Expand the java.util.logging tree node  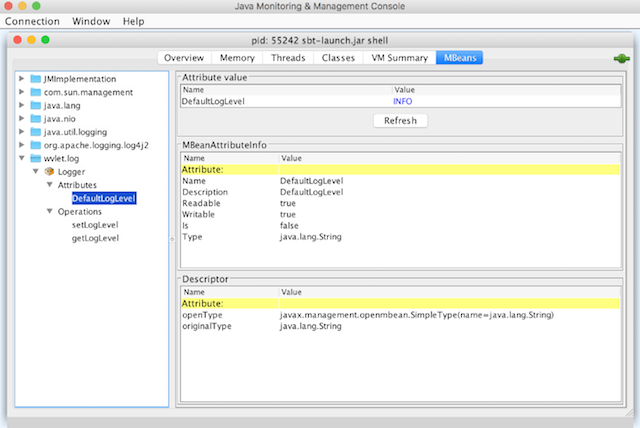pos(22,131)
